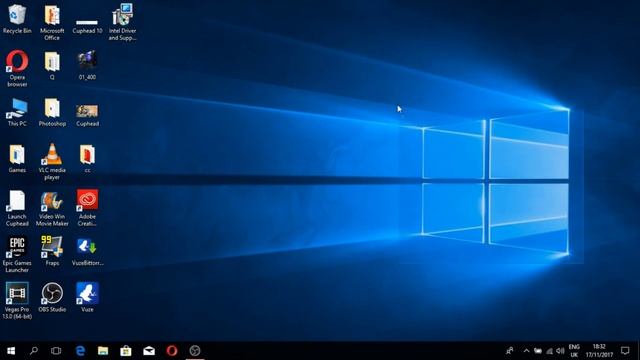Open Microsoft Store from the taskbar
Screen dimensions: 640x360
click(126, 351)
